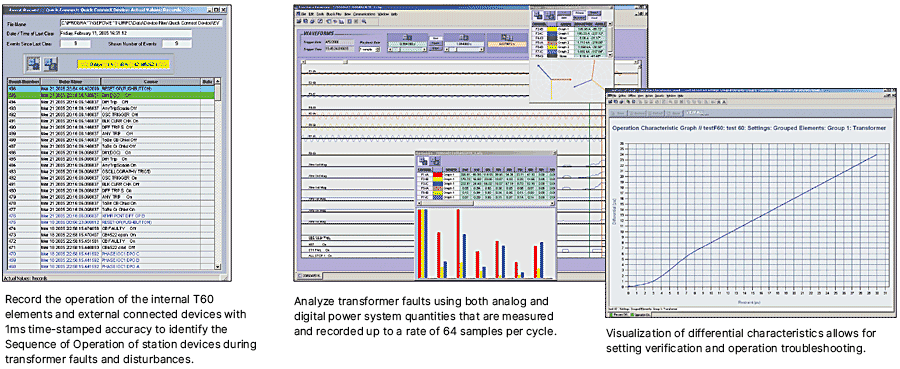The image size is (900, 369).
Task: Select event 474 with cause CBFAULTY On
Action: tap(111, 228)
